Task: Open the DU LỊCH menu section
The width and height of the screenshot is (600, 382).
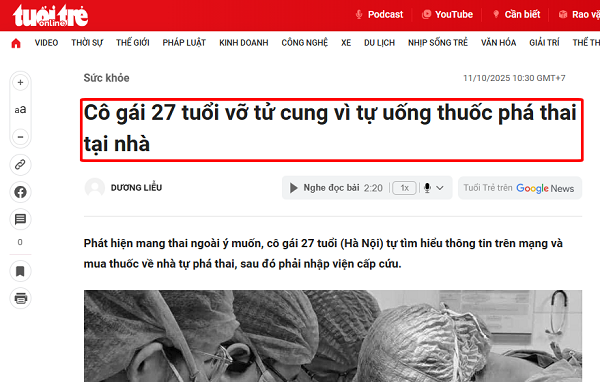Action: (x=379, y=43)
